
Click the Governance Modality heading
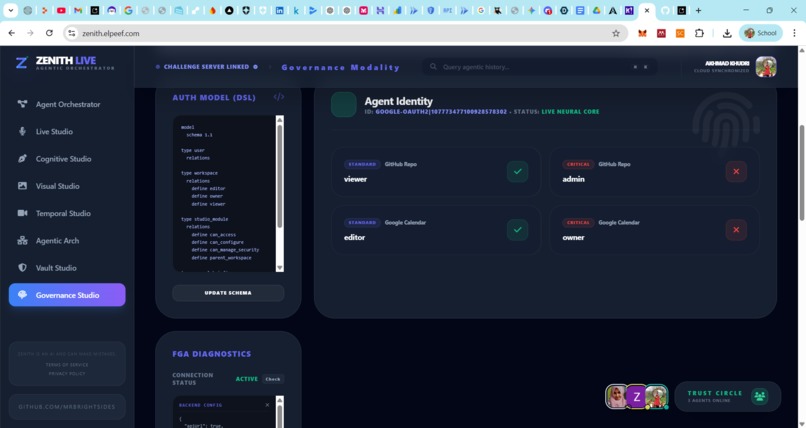(340, 67)
